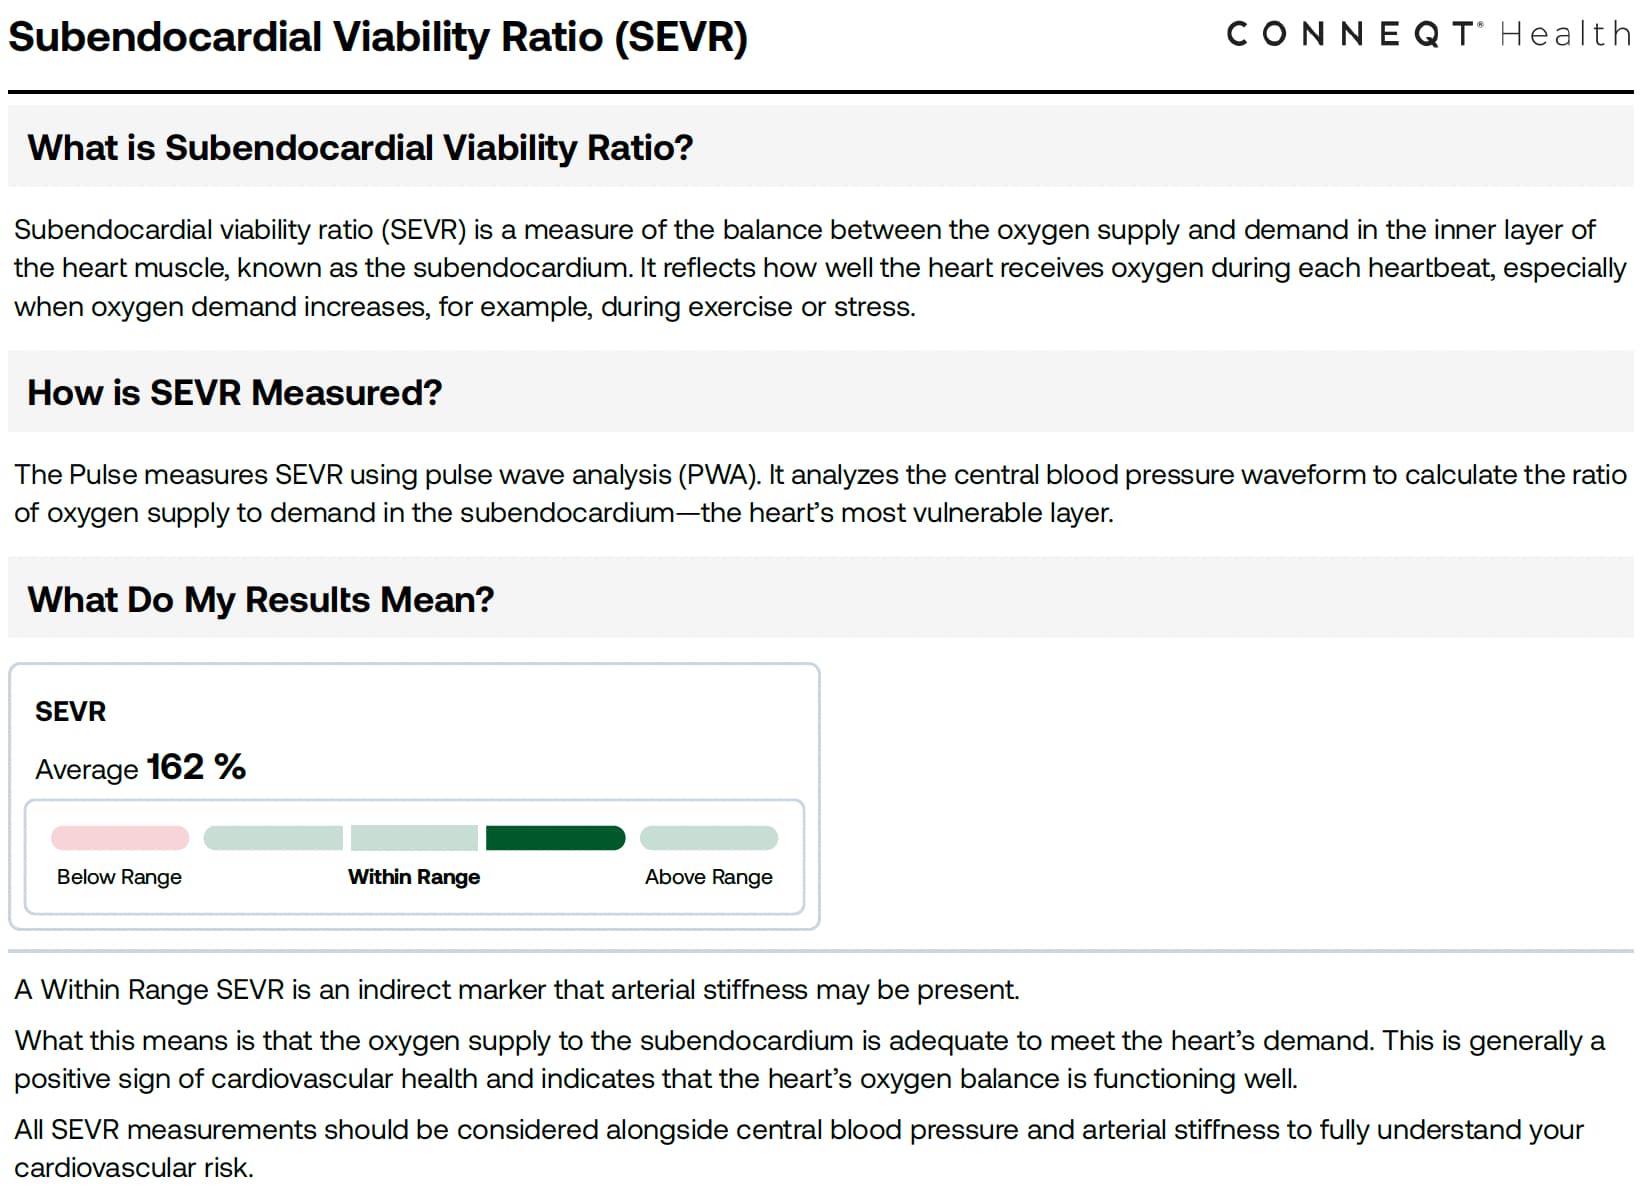Click the bold "Within Range" label
This screenshot has height=1194, width=1640.
pos(414,877)
